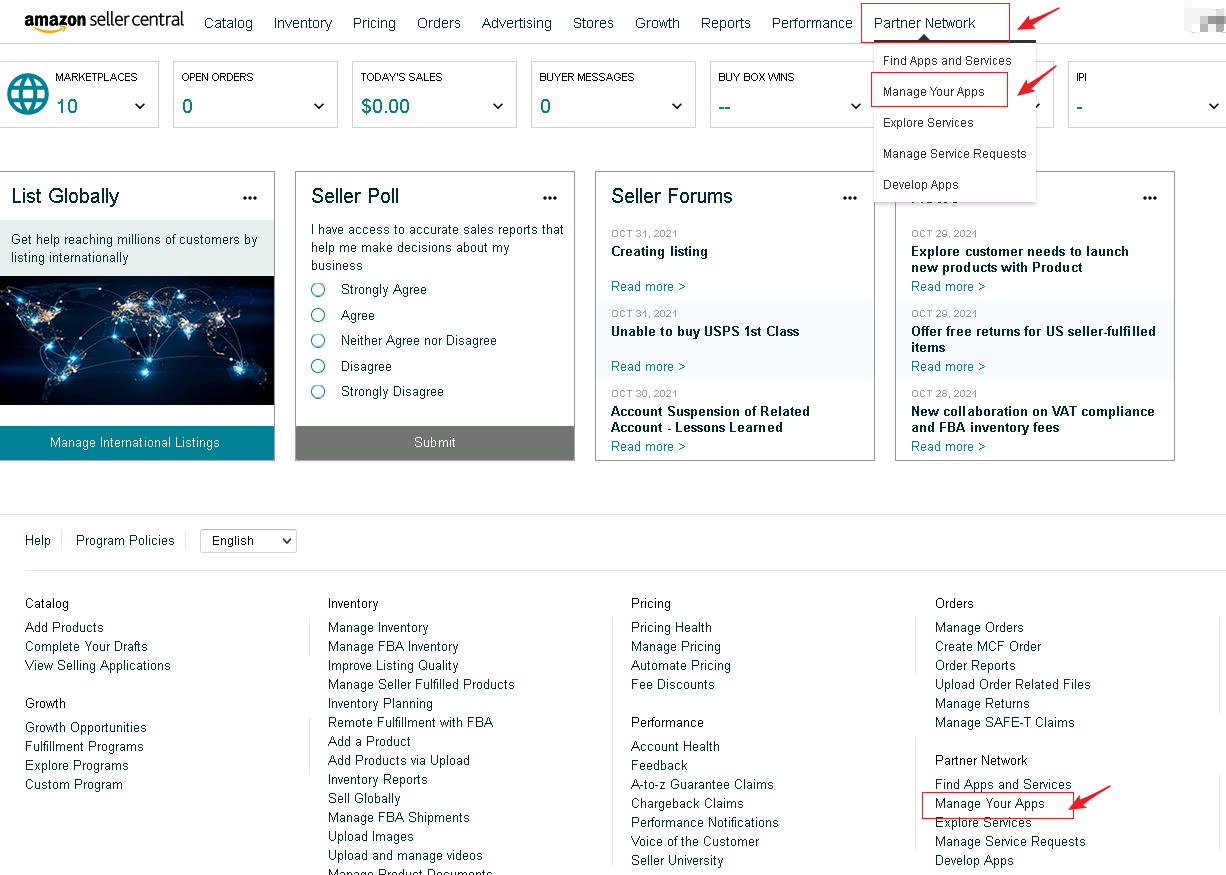Open Explore customer needs news article
This screenshot has width=1226, height=875.
pos(1020,259)
